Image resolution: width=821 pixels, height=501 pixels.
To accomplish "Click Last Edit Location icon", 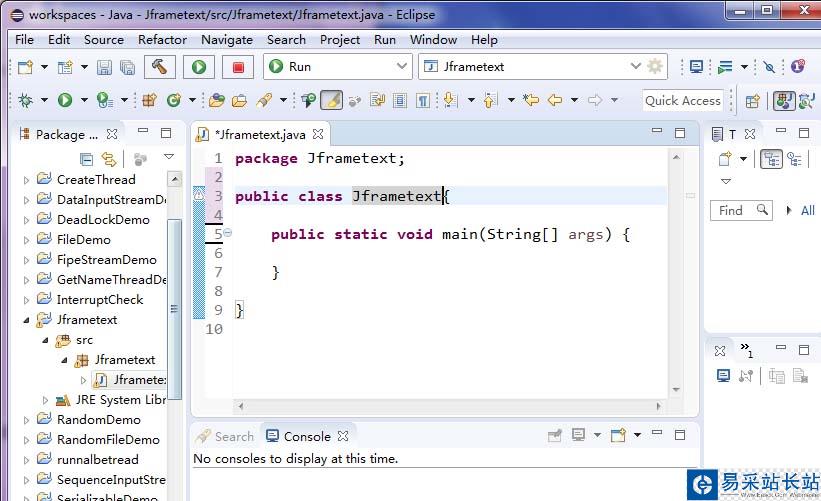I will 531,99.
